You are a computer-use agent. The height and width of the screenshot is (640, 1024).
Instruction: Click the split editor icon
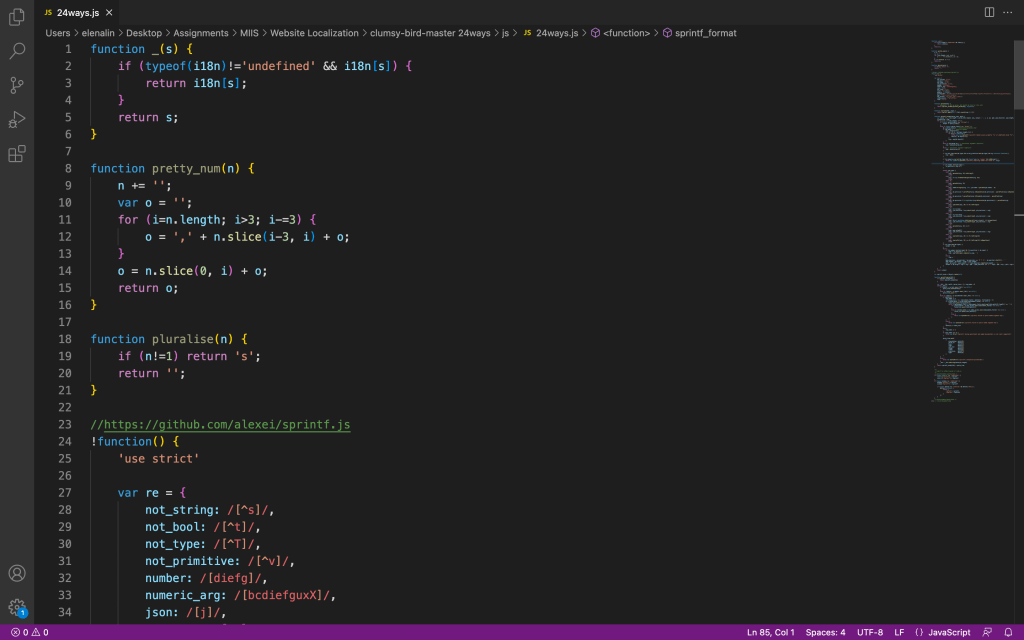pyautogui.click(x=989, y=12)
